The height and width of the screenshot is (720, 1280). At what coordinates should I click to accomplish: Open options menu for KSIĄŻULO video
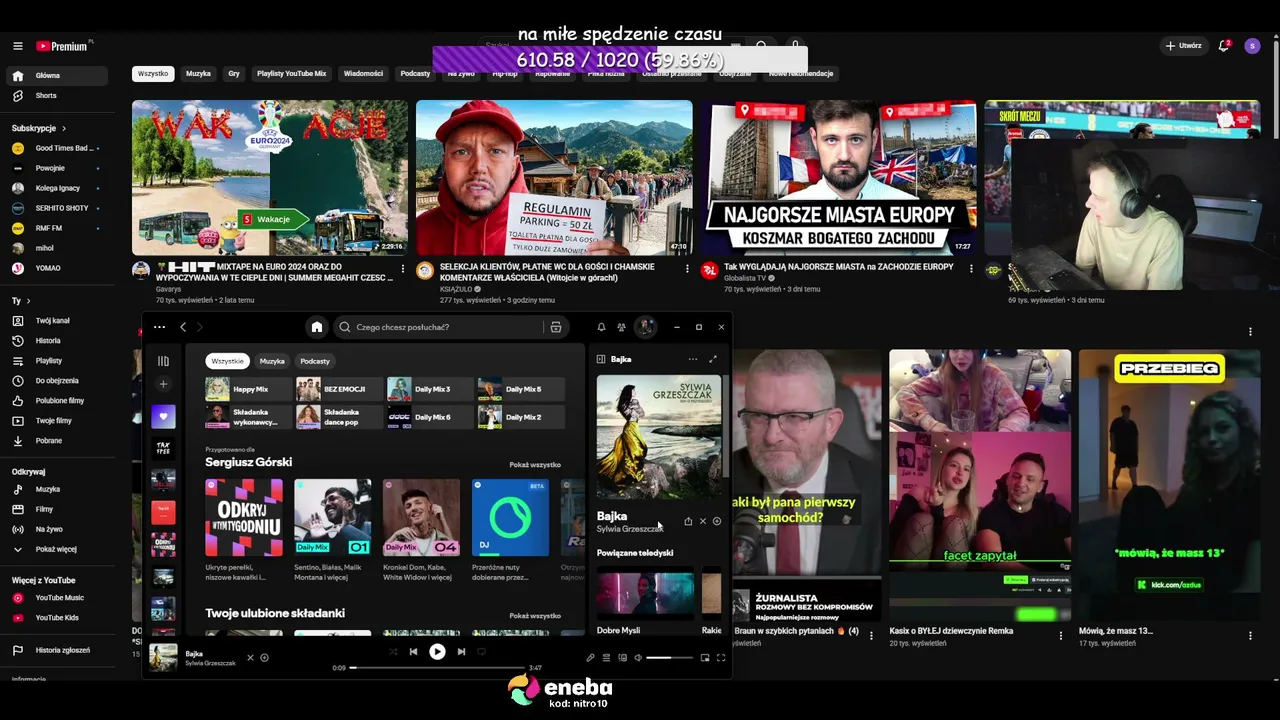(687, 269)
